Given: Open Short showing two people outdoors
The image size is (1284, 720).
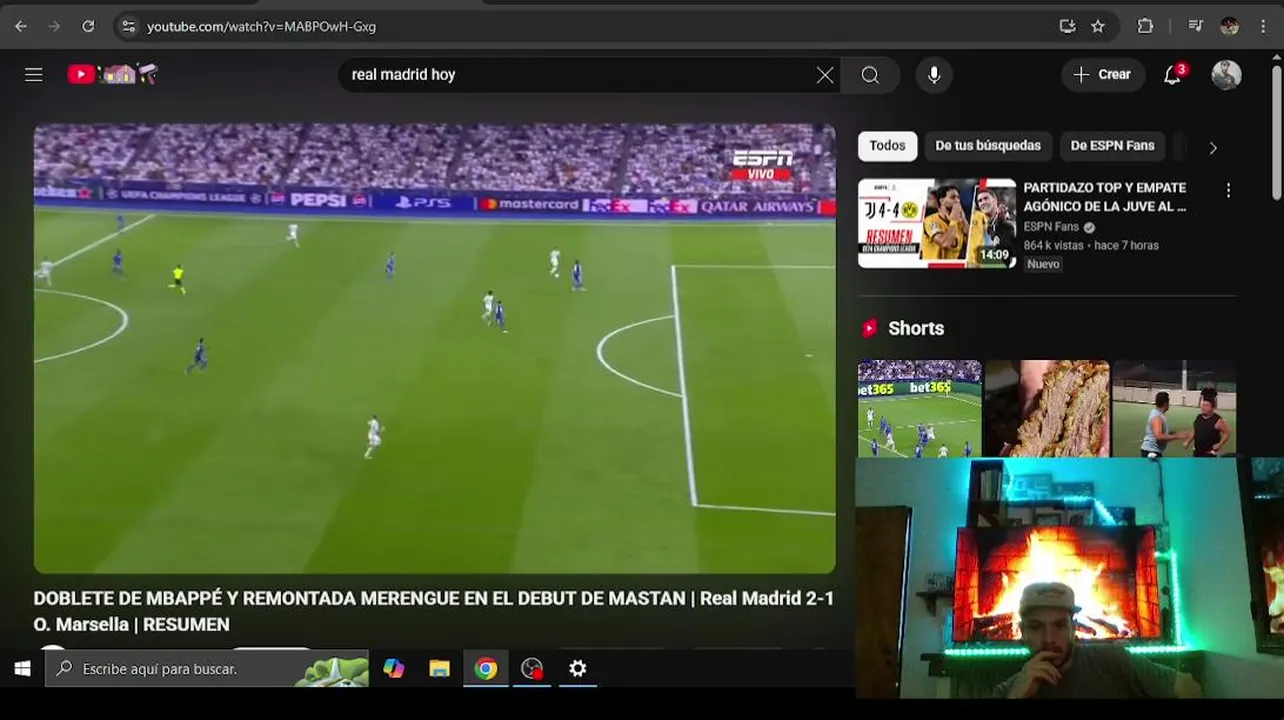Looking at the screenshot, I should [x=1174, y=408].
